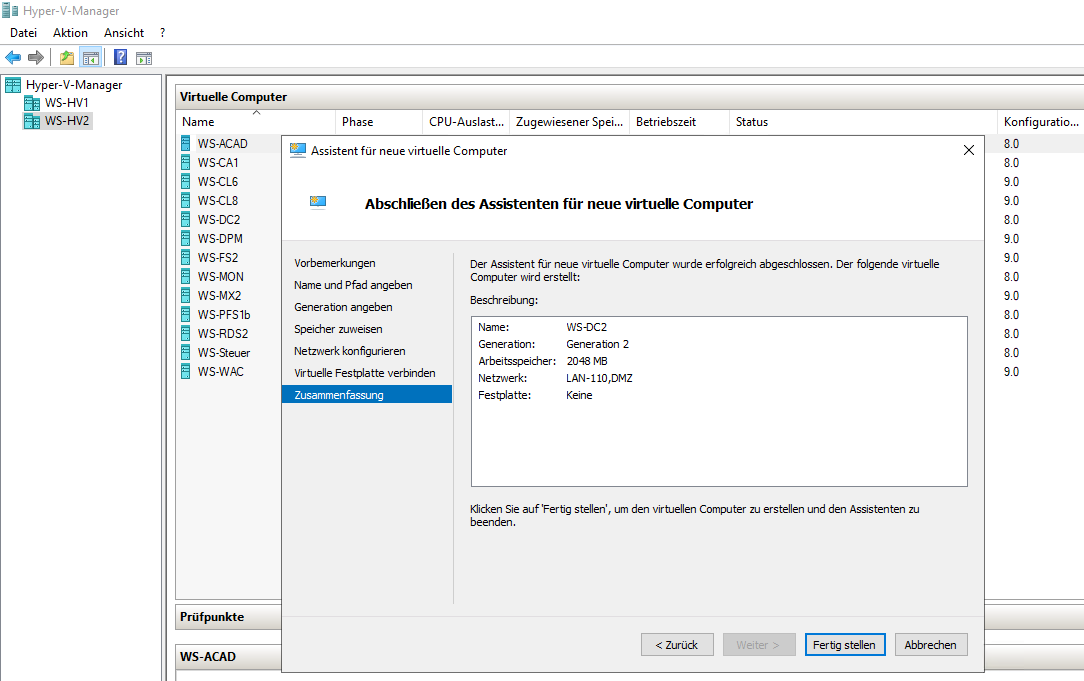1084x681 pixels.
Task: Click the Abbrechen button
Action: 931,644
